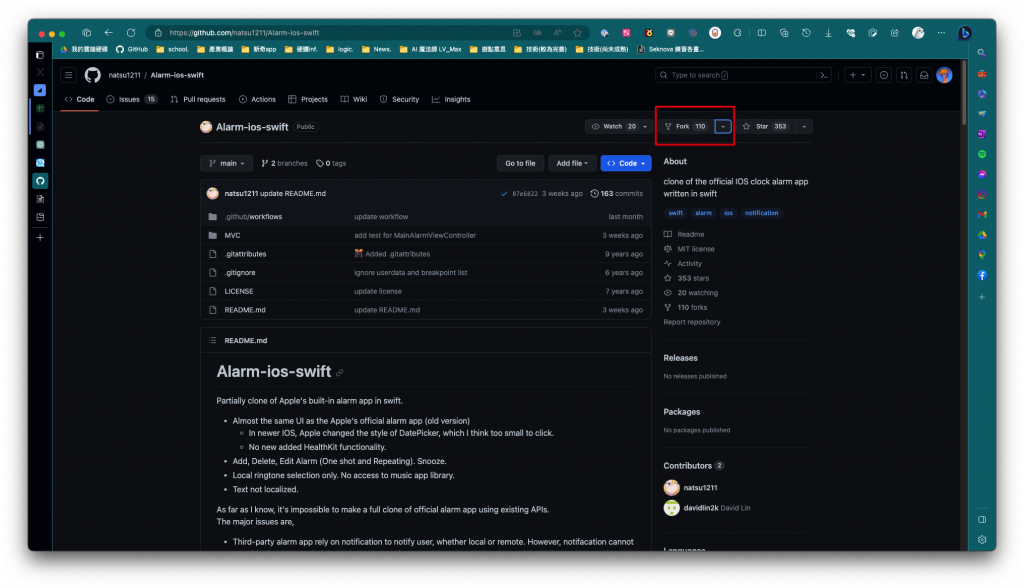Click the Go to file button
The image size is (1024, 588).
pos(520,163)
